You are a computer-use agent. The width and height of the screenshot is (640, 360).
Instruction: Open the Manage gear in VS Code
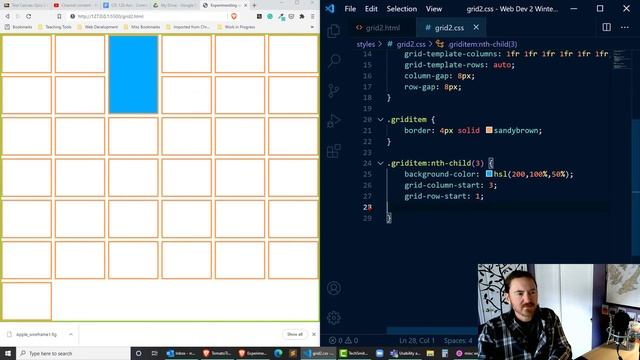point(334,318)
